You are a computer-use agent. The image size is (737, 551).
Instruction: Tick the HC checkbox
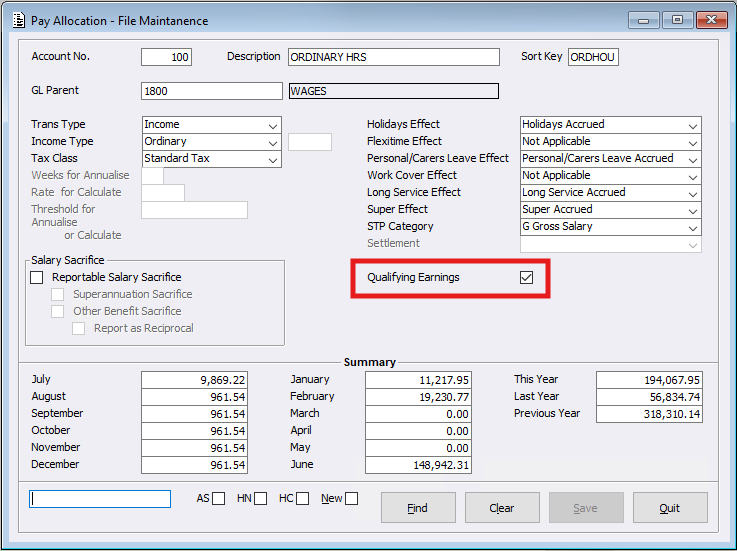302,499
